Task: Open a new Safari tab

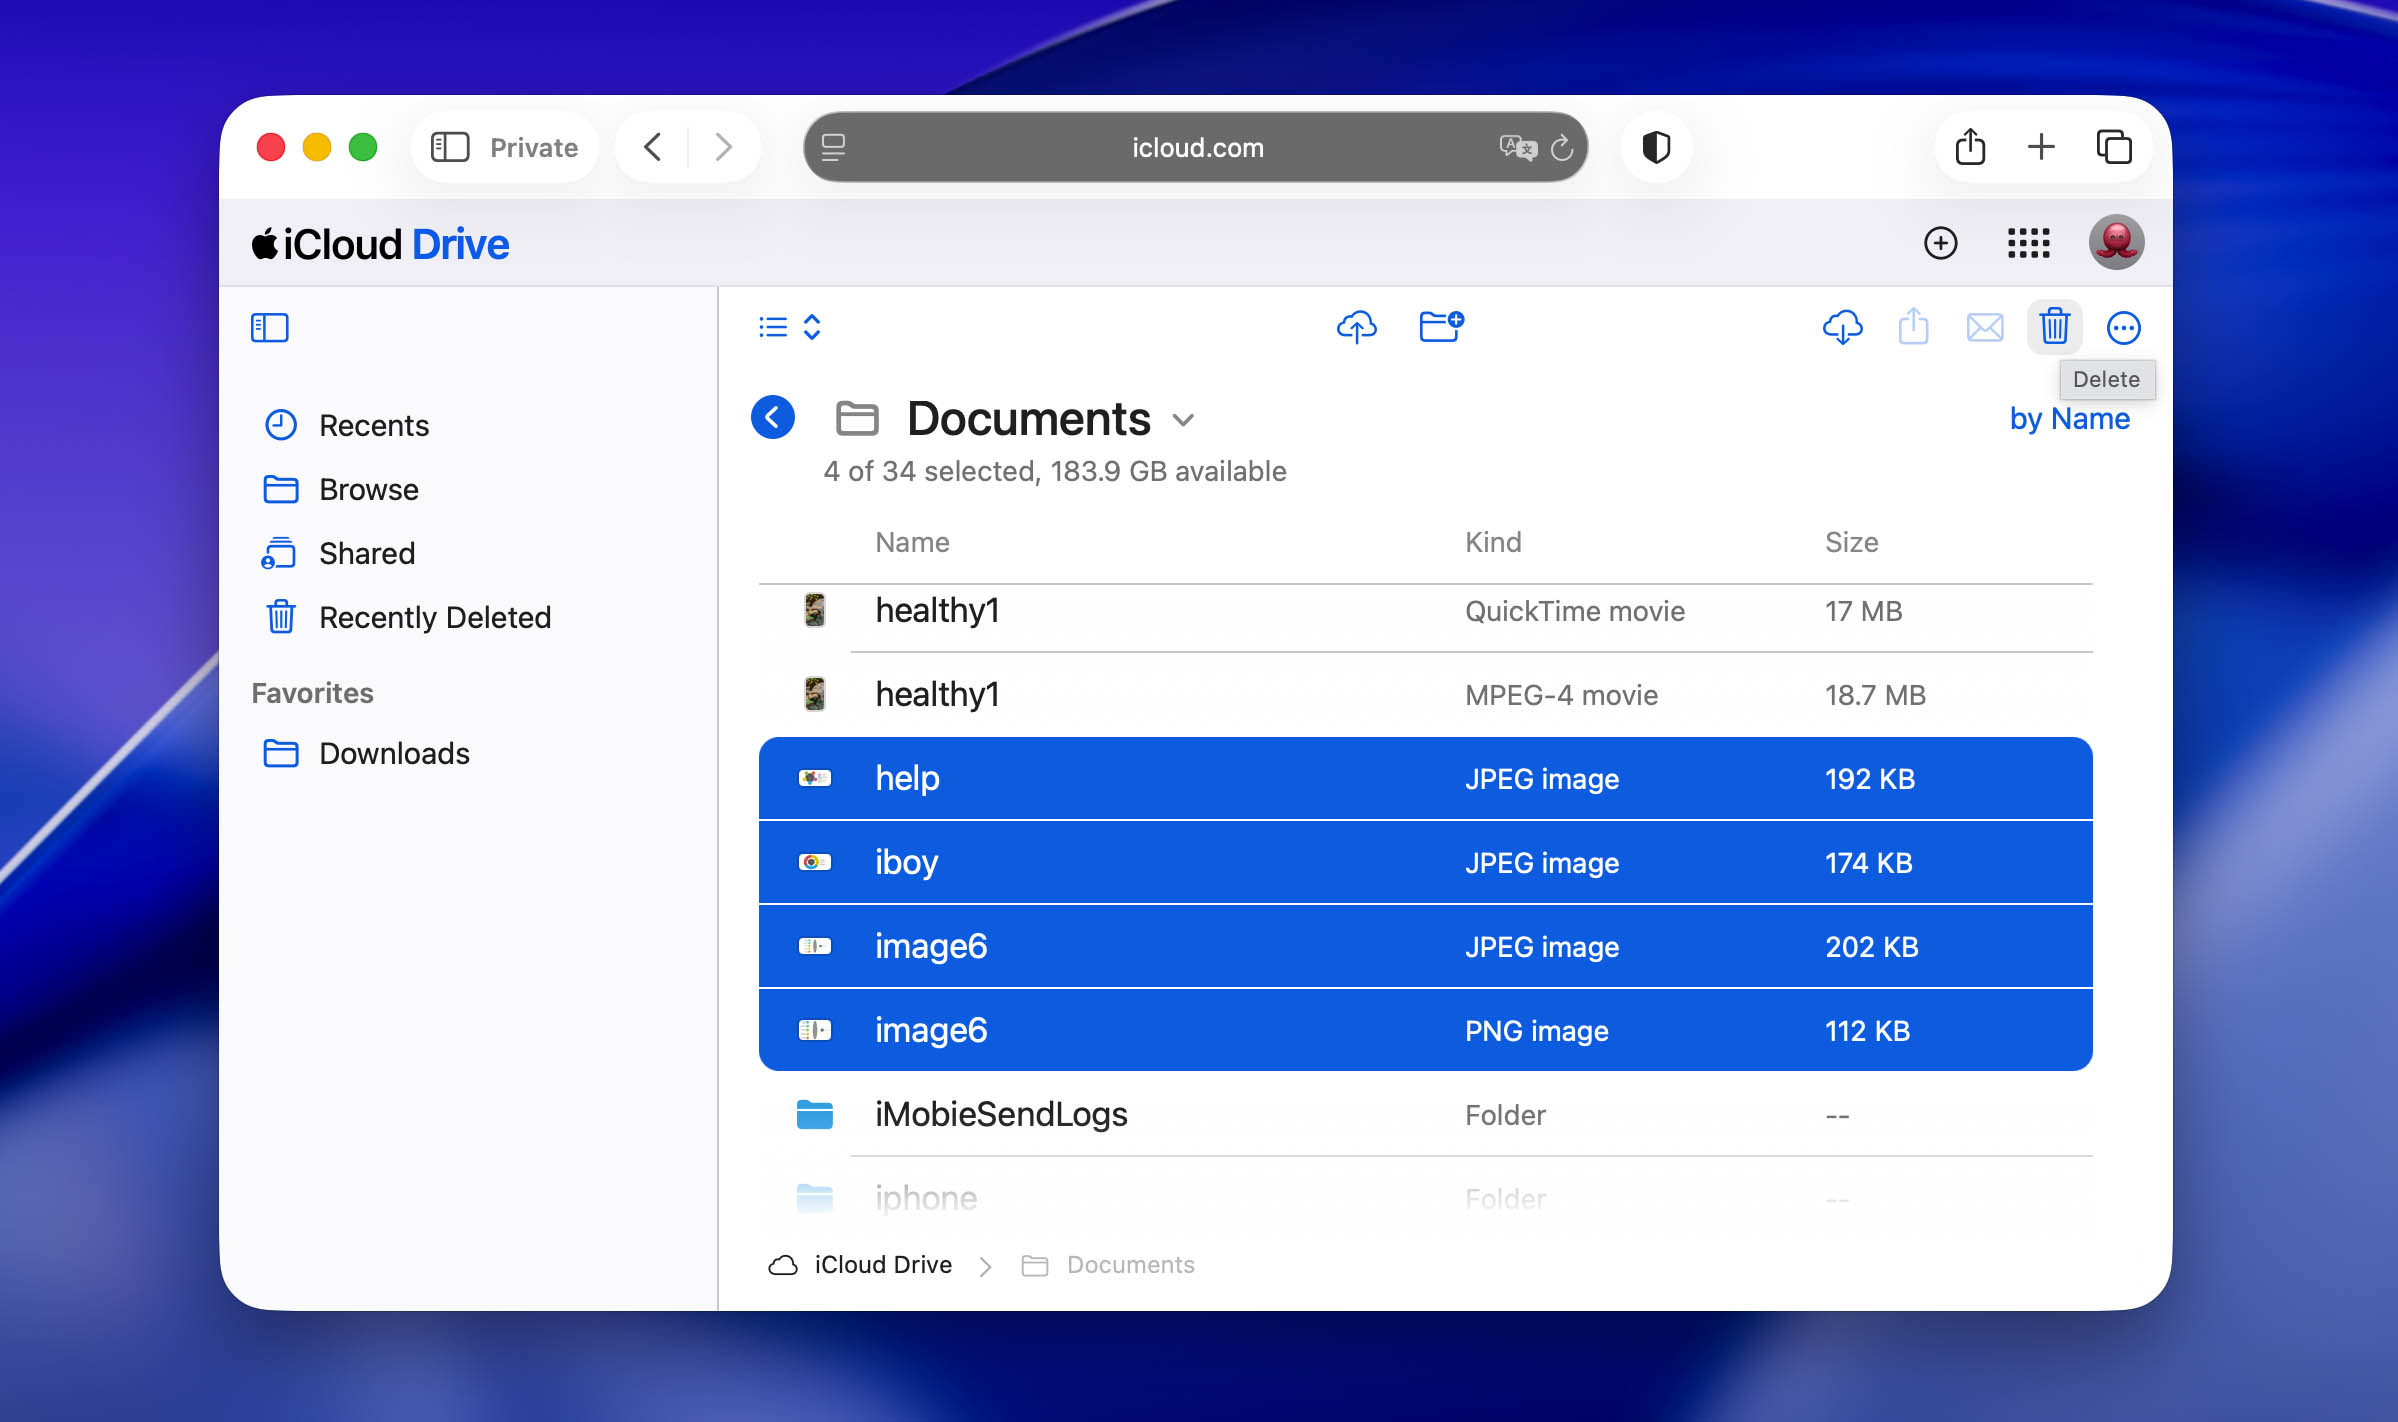Action: [2041, 147]
